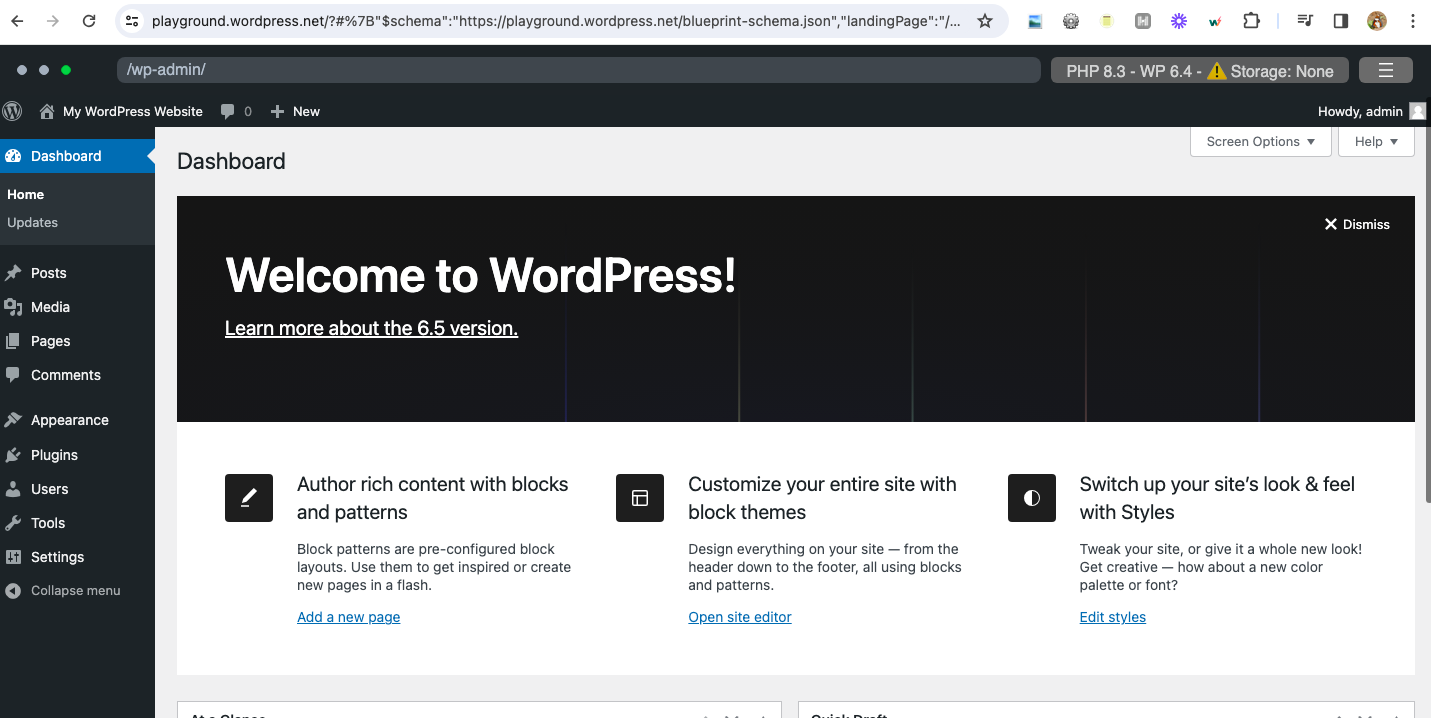Go back using browser back arrow

click(x=17, y=21)
